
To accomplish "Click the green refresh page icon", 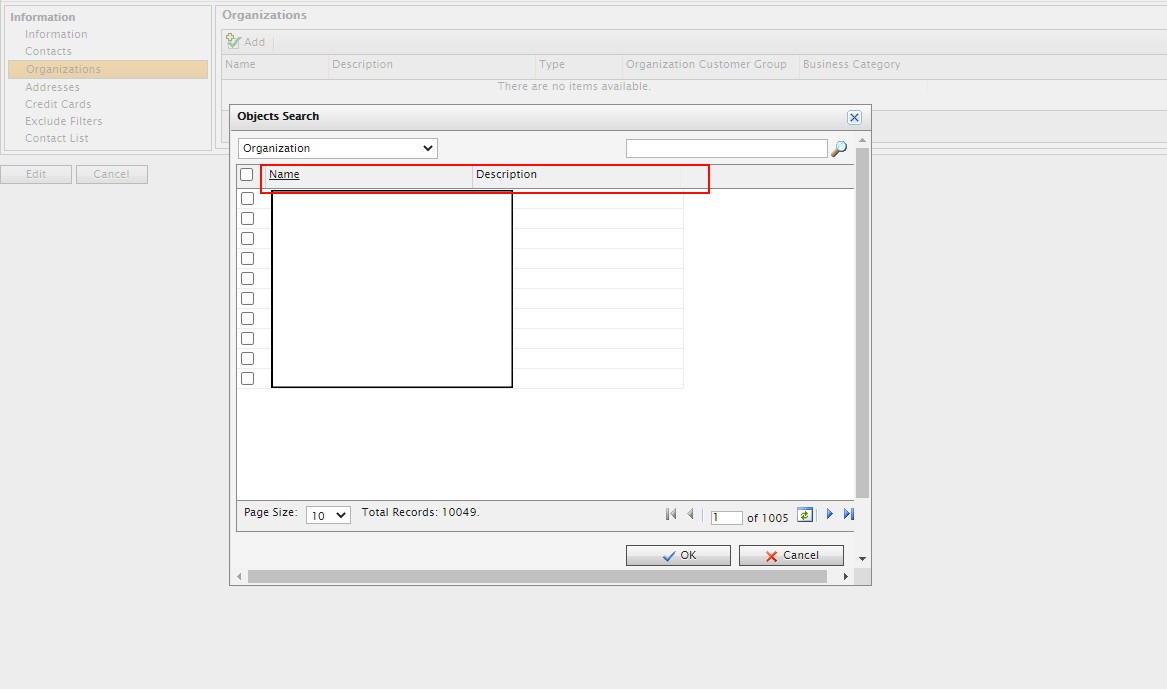I will [x=805, y=515].
